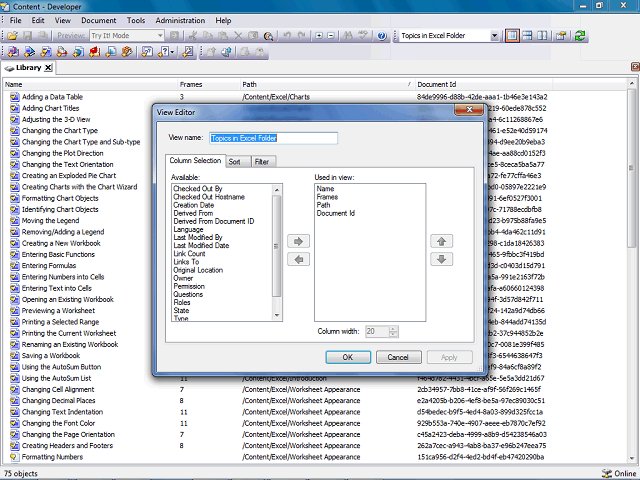640x480 pixels.
Task: Increase Column width with spinner up arrow
Action: point(393,329)
